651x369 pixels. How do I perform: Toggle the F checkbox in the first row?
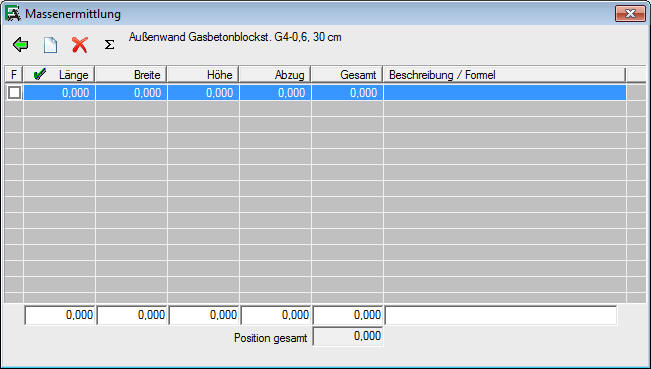[x=14, y=93]
